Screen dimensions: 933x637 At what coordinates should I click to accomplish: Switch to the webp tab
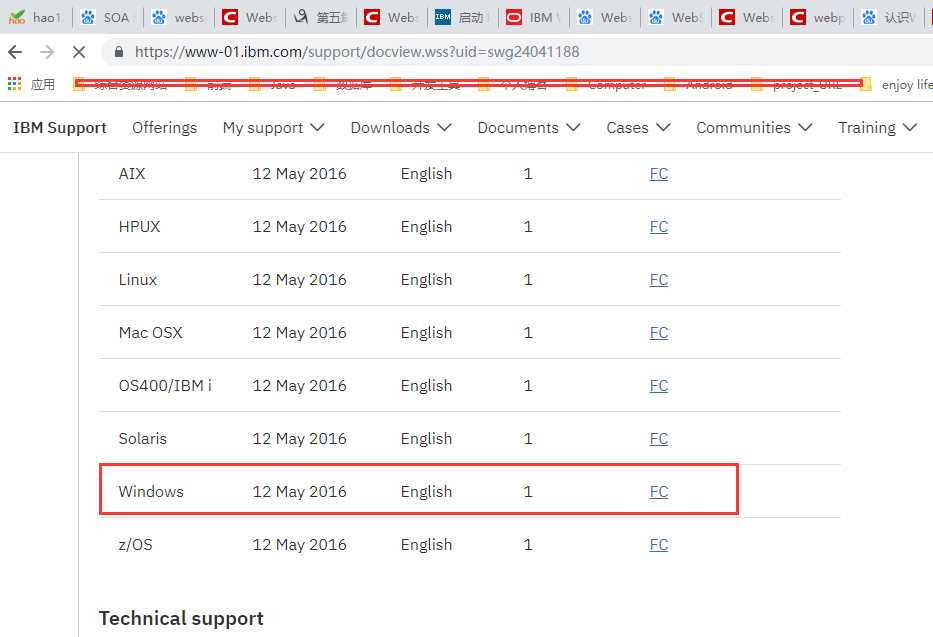[x=818, y=17]
